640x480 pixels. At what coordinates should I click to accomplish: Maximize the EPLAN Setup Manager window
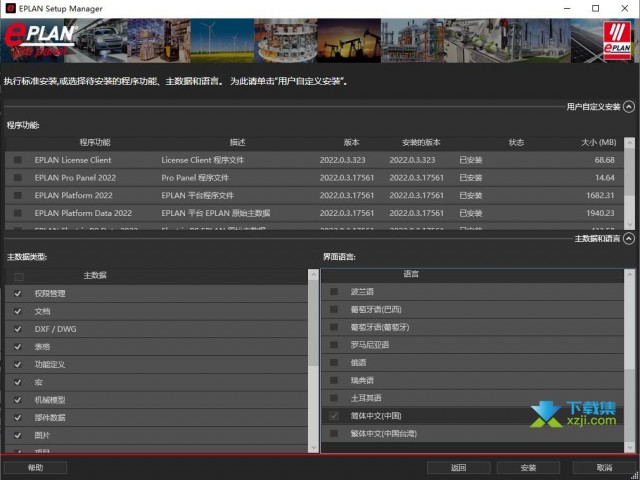pyautogui.click(x=596, y=8)
